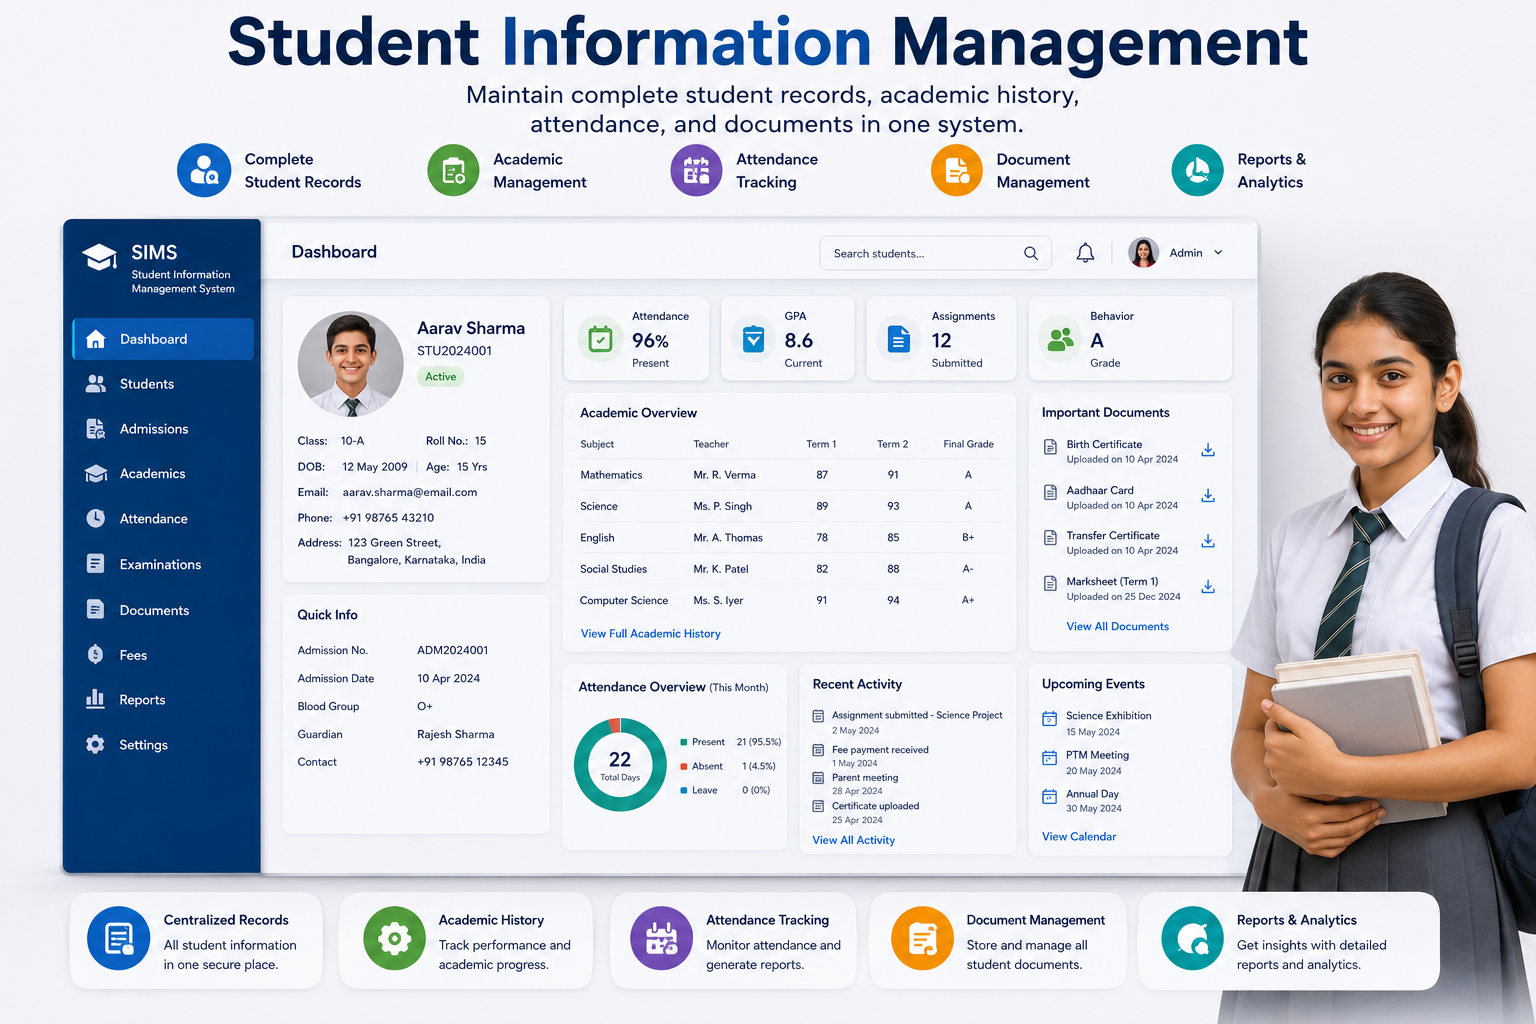Click Aarav Sharma's profile photo
This screenshot has width=1536, height=1024.
(x=351, y=364)
